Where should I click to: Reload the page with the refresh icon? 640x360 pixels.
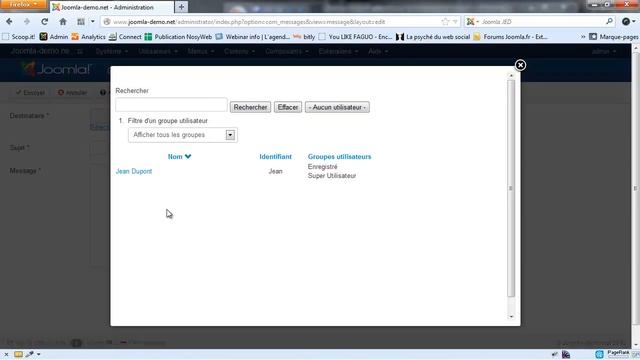tap(44, 22)
